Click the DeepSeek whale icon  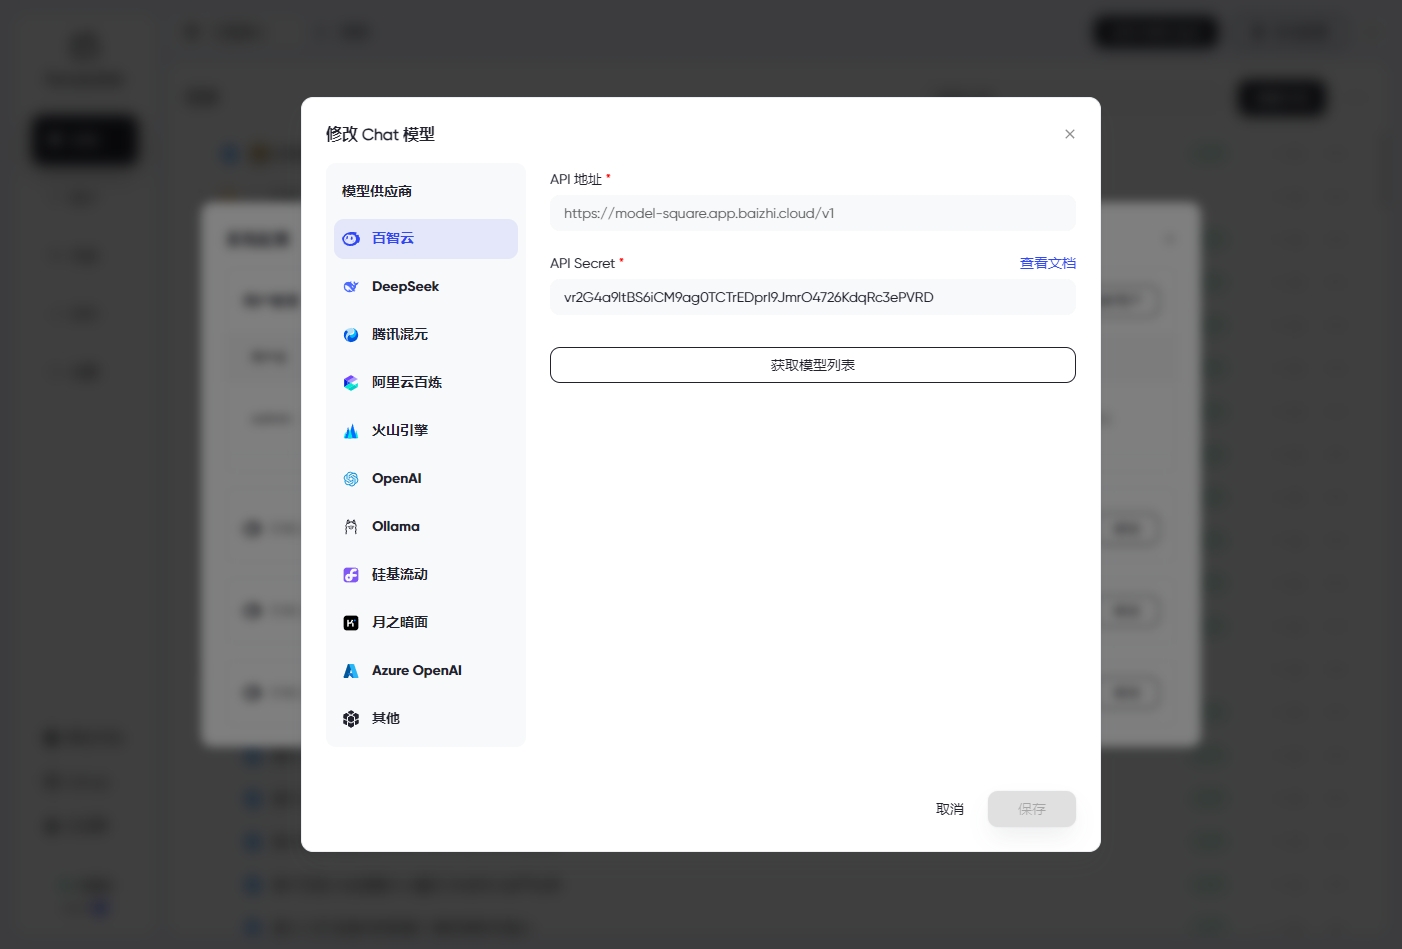(x=351, y=287)
